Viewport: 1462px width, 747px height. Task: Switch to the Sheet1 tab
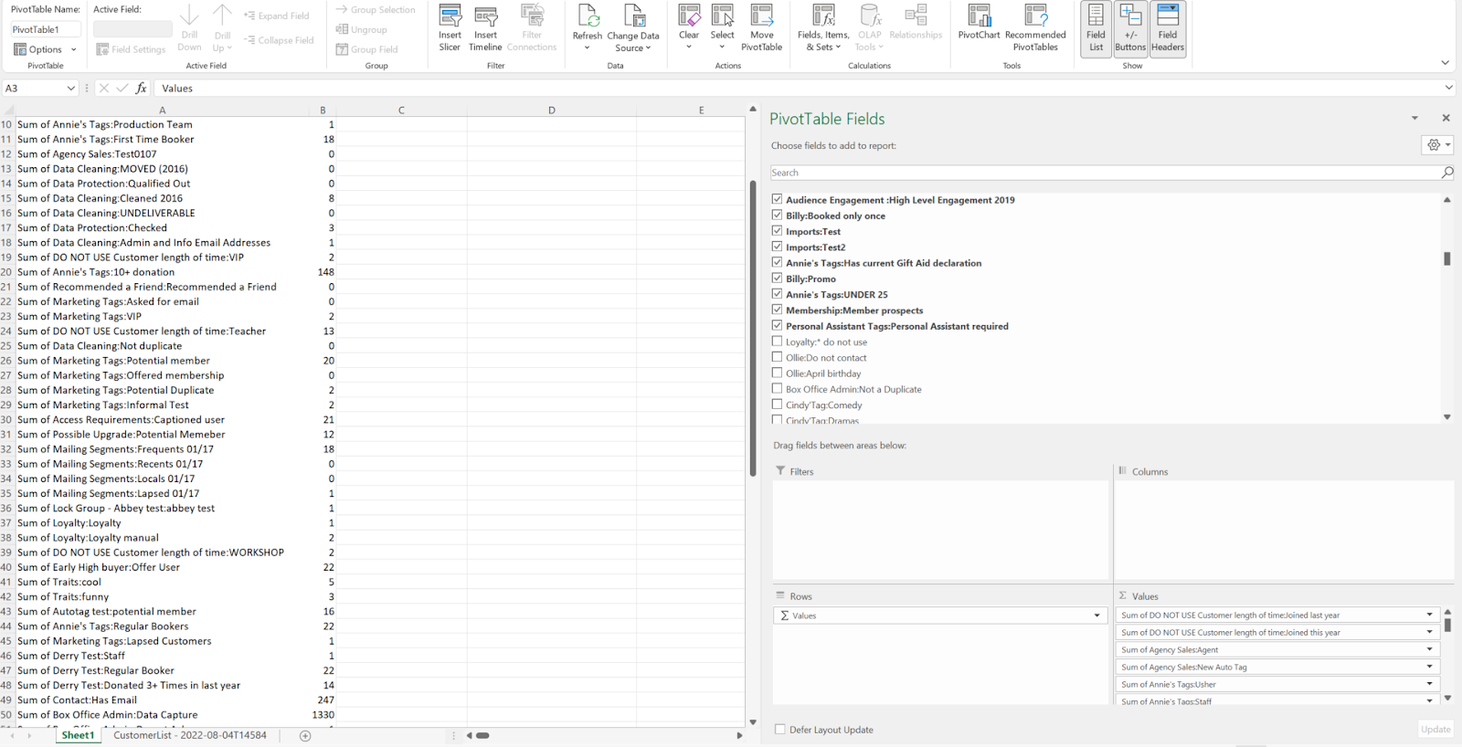coord(78,736)
